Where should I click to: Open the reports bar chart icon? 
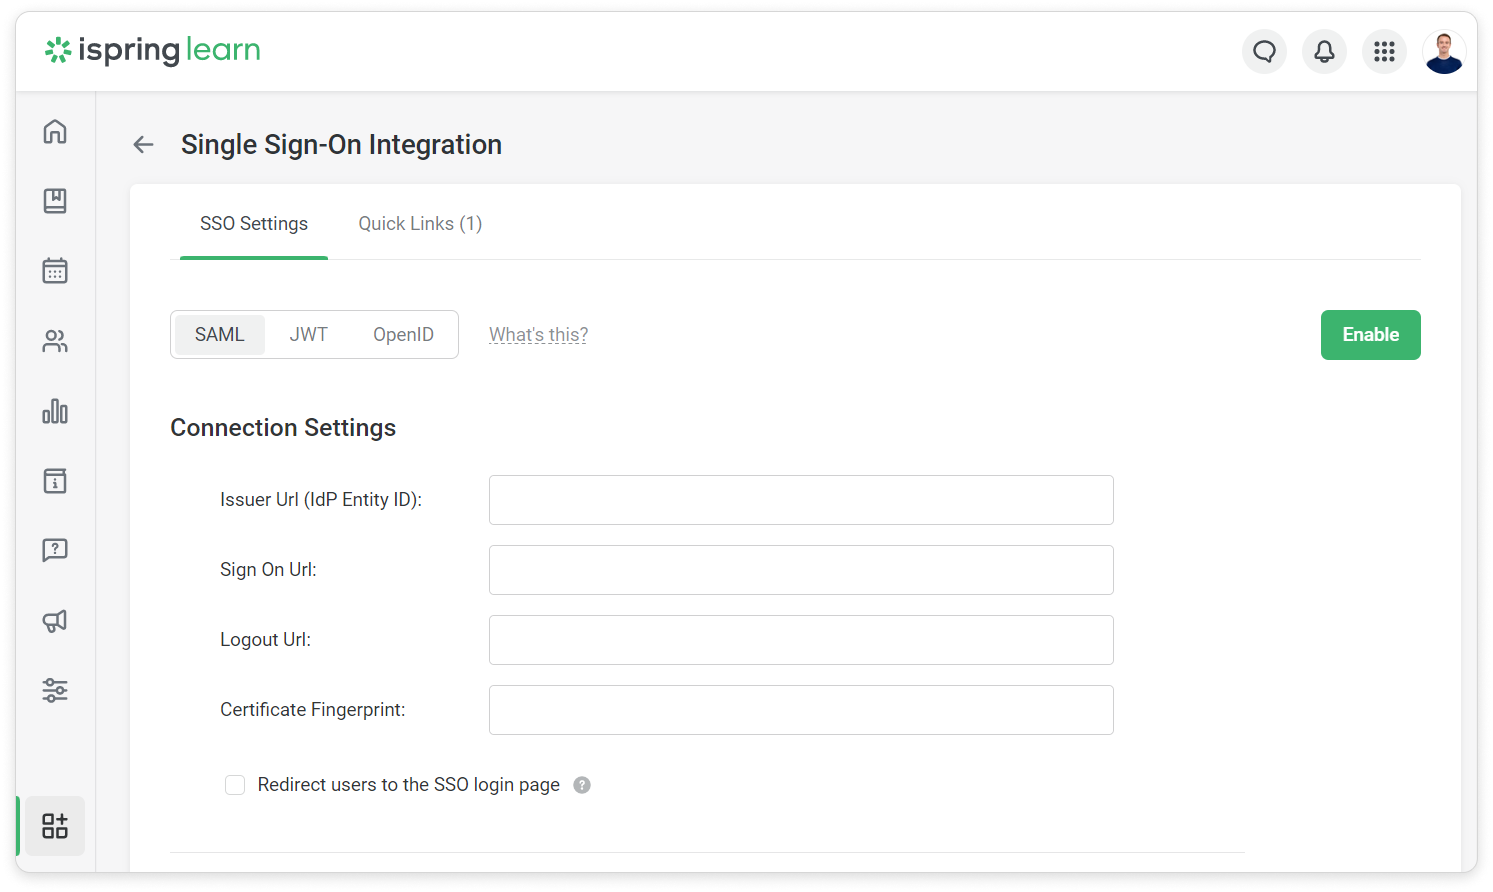(55, 412)
